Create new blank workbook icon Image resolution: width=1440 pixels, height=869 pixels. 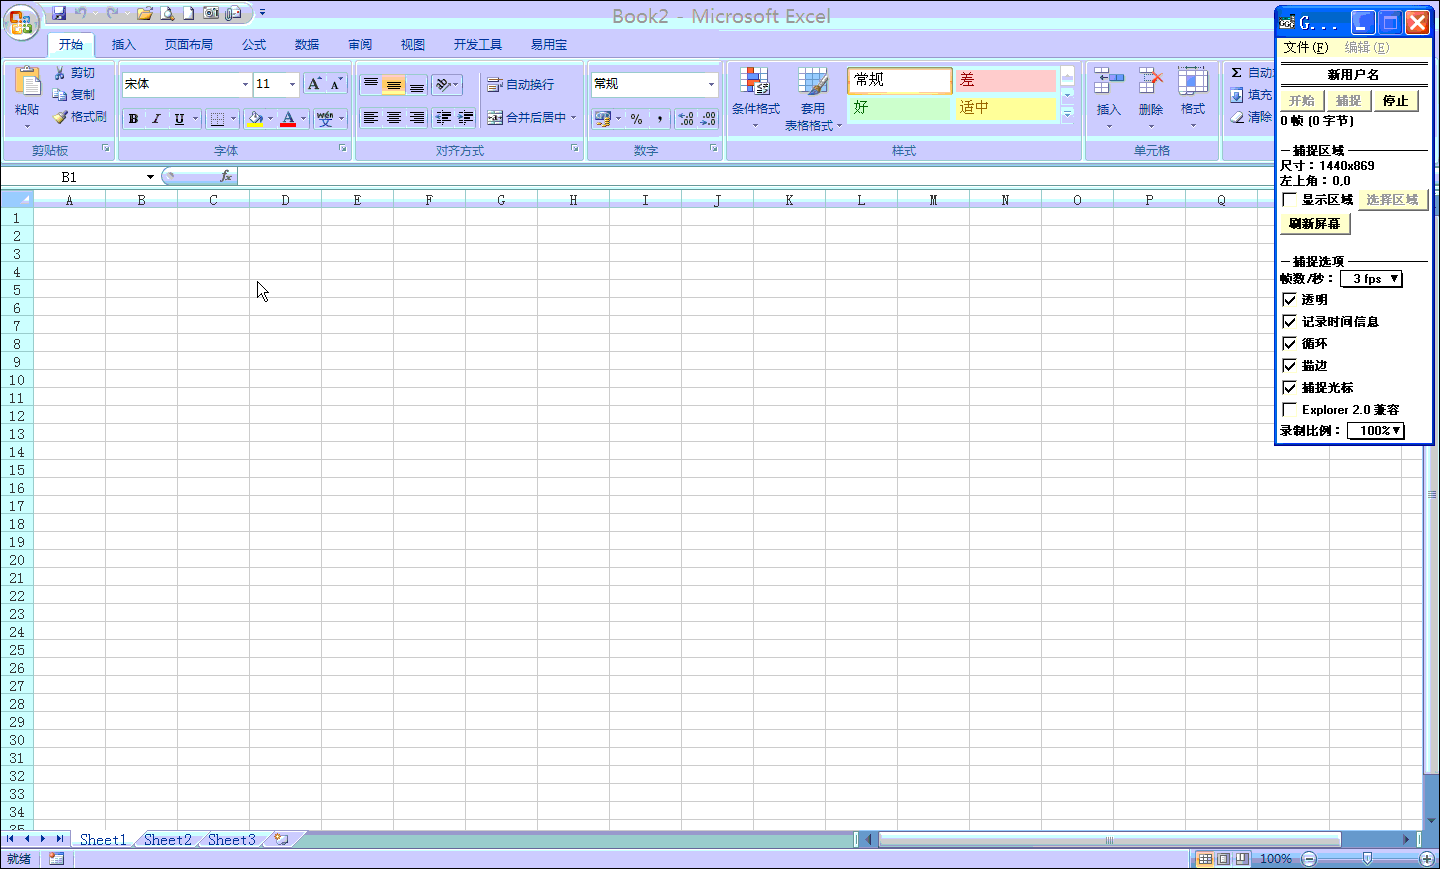(188, 13)
